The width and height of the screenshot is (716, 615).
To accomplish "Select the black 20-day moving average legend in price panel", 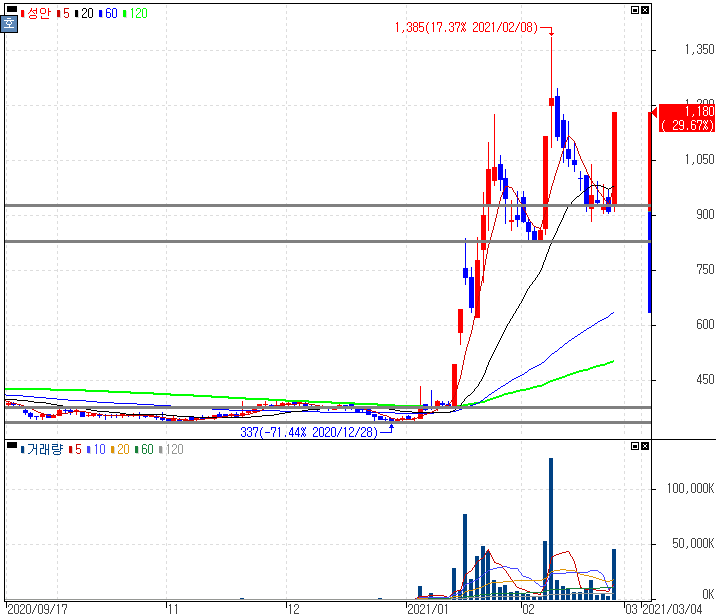I will tap(84, 13).
